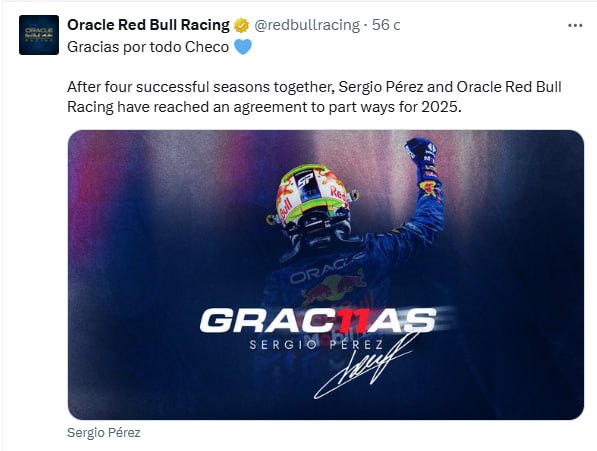Click 'SERGIO PEREZ' subtitle inside the image
The height and width of the screenshot is (451, 597).
[x=317, y=345]
